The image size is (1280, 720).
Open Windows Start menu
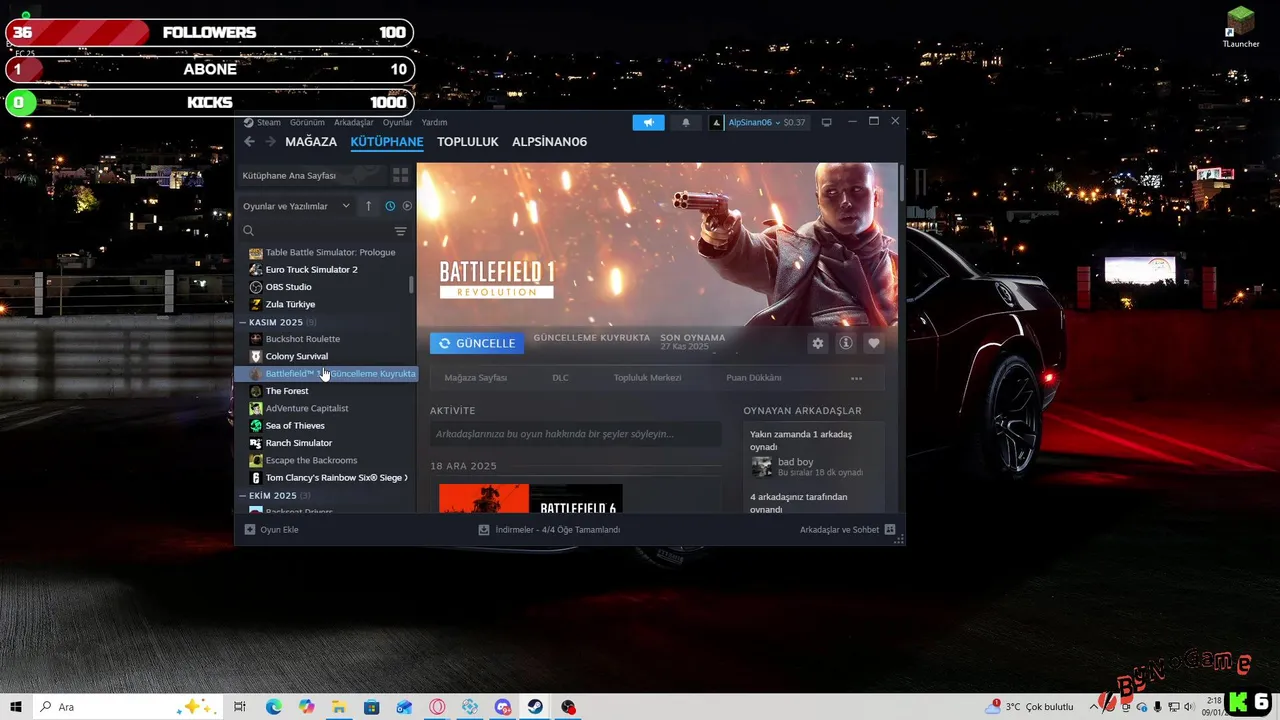pos(16,706)
